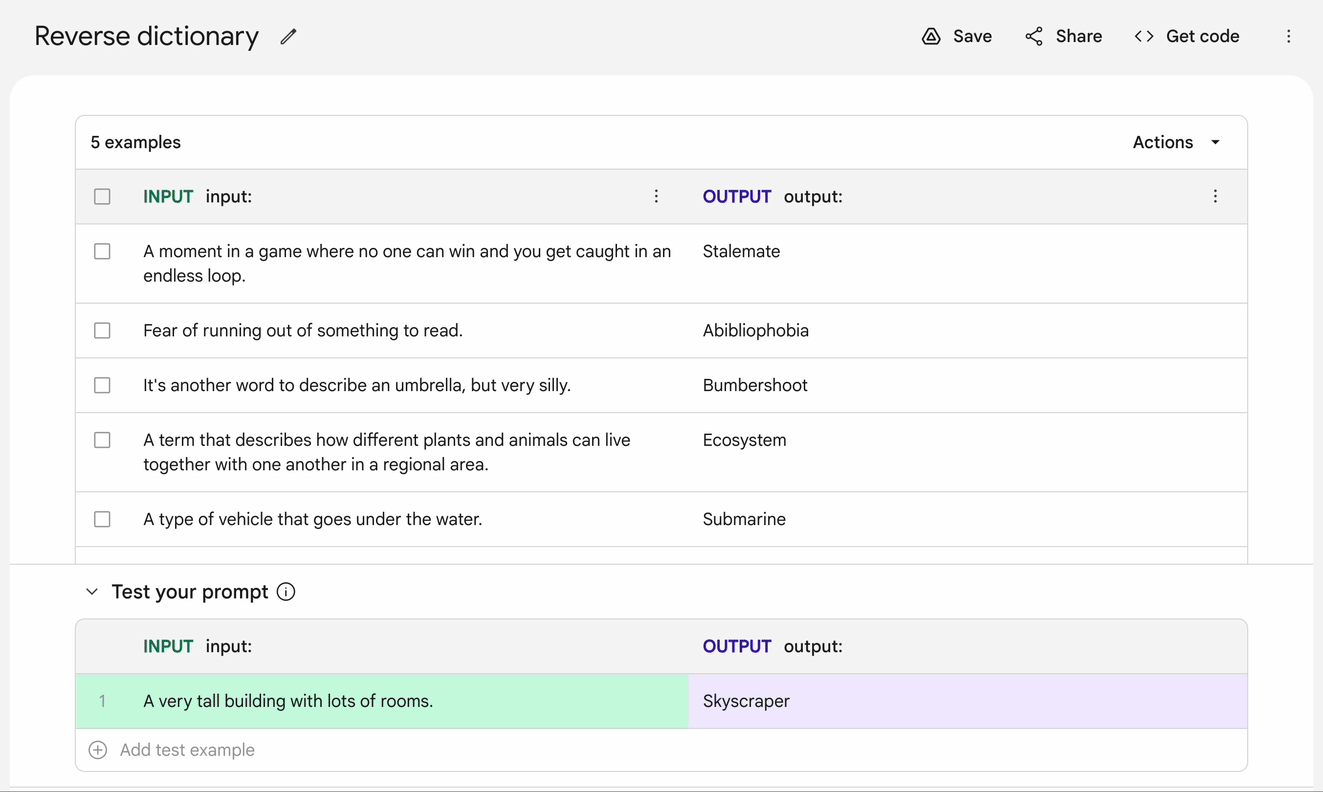Toggle the select-all examples checkbox
The image size is (1323, 792).
click(x=102, y=197)
